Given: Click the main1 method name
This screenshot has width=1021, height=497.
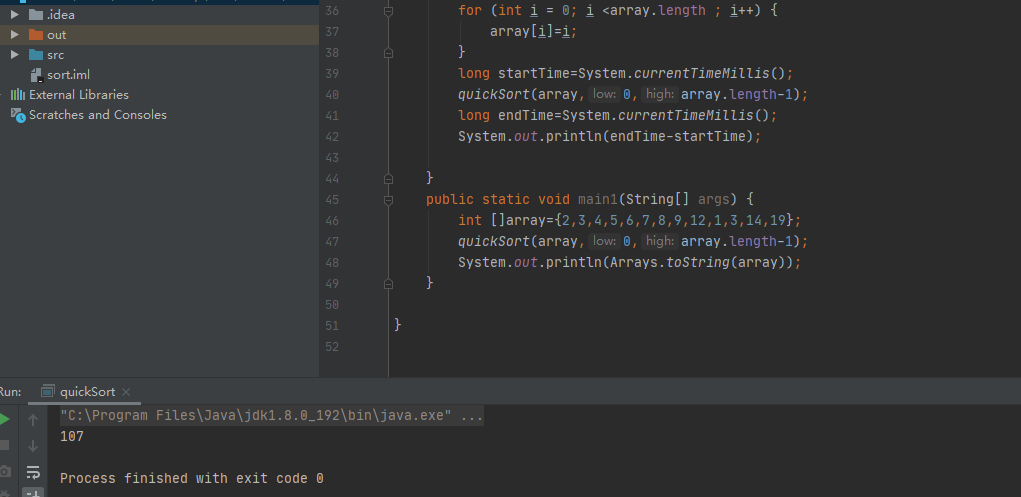Looking at the screenshot, I should [x=598, y=199].
